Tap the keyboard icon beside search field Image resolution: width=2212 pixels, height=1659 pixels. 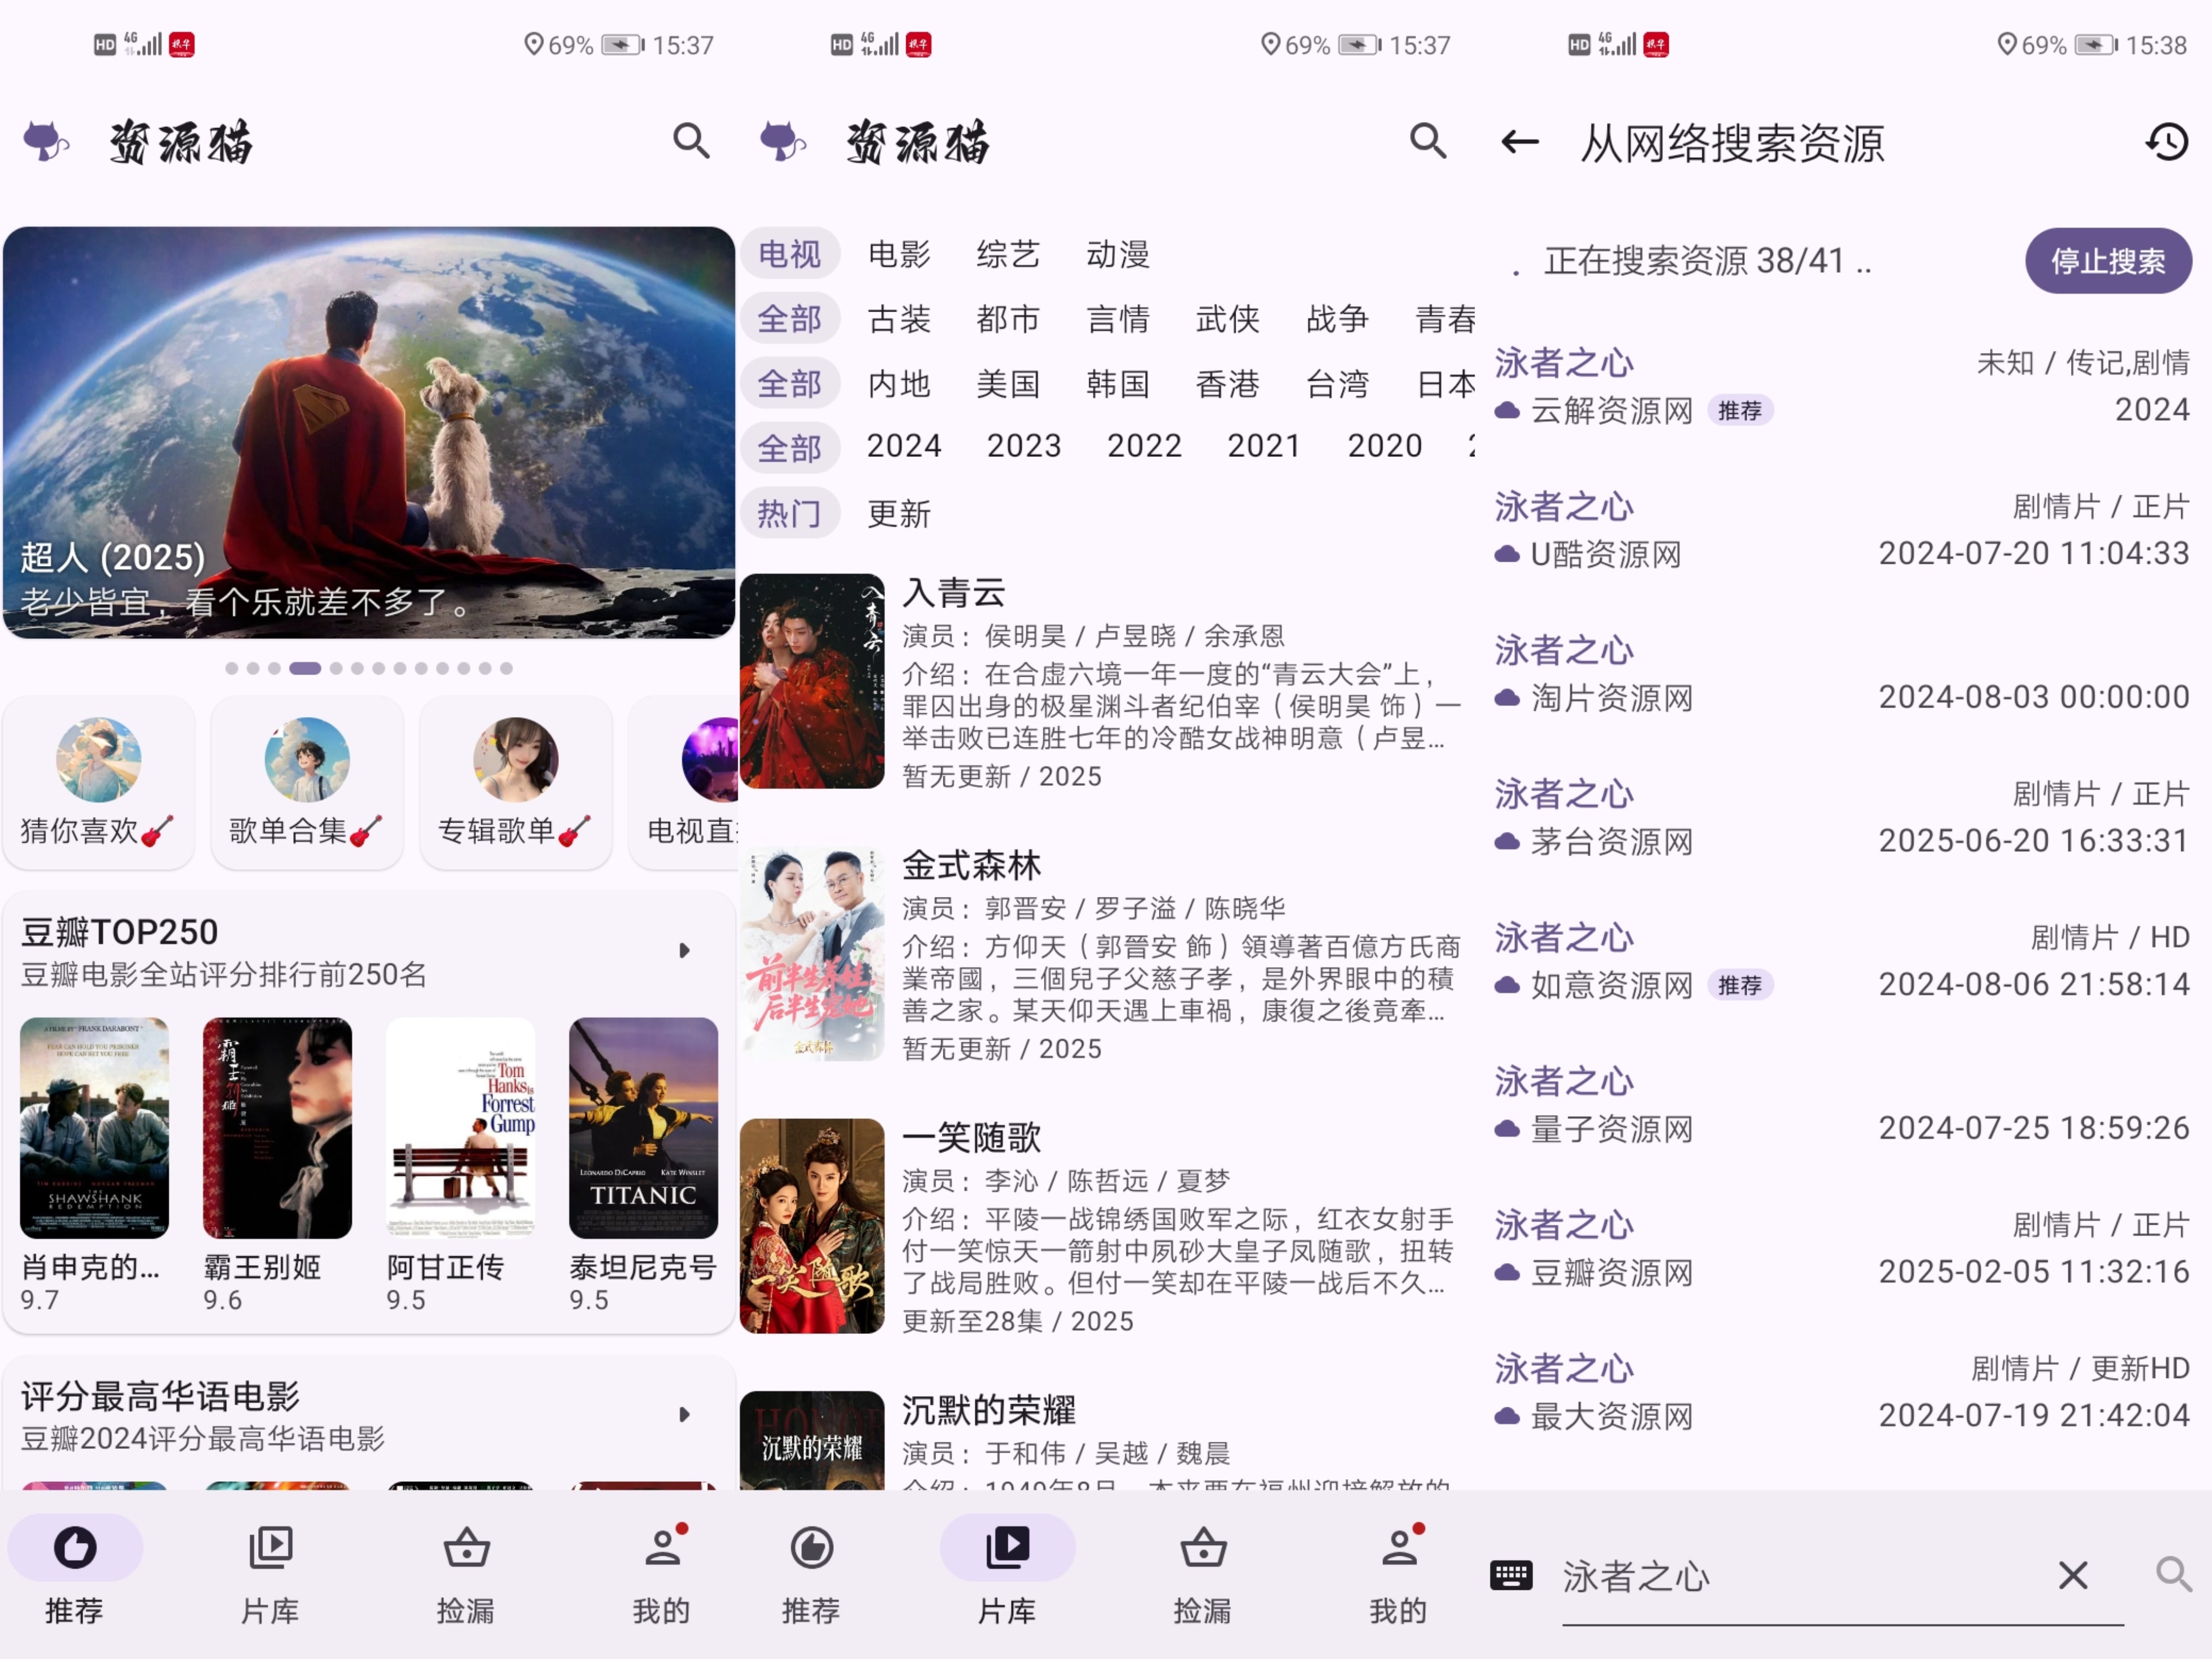(x=1510, y=1575)
